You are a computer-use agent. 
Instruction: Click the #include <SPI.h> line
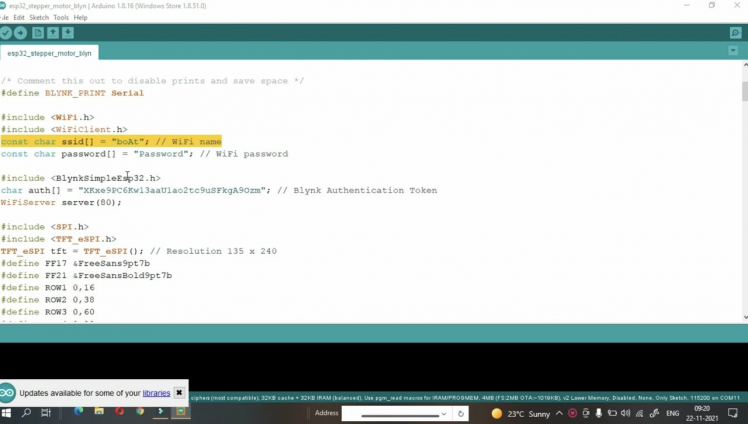(x=45, y=227)
